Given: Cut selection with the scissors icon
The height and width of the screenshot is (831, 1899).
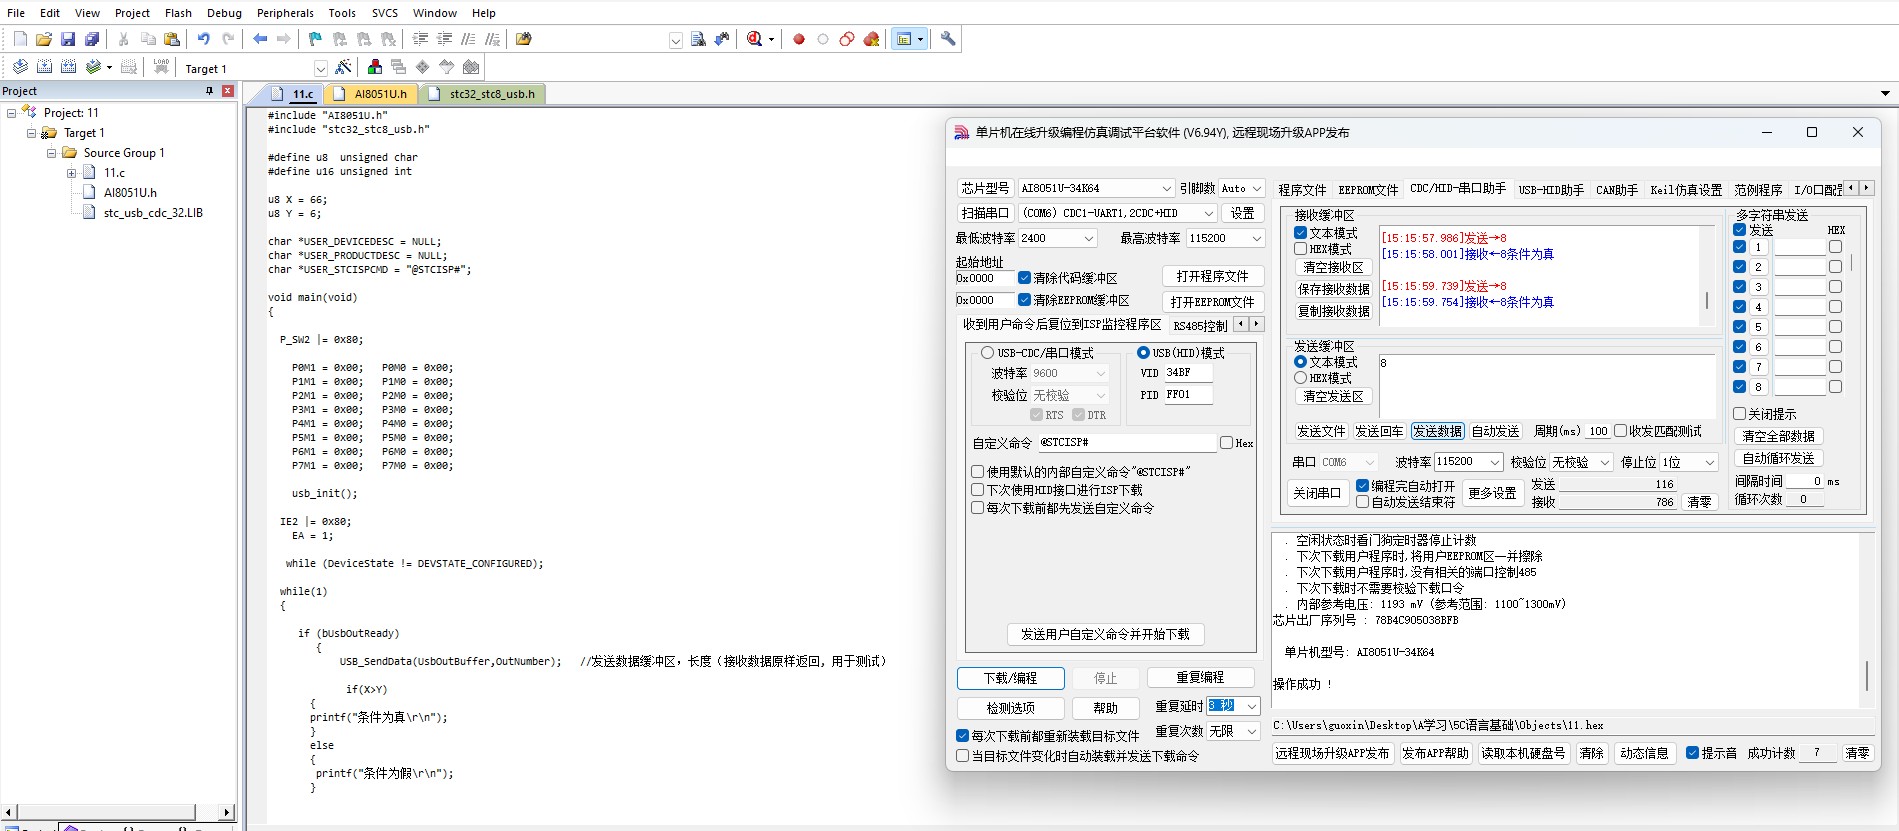Looking at the screenshot, I should click(x=124, y=39).
